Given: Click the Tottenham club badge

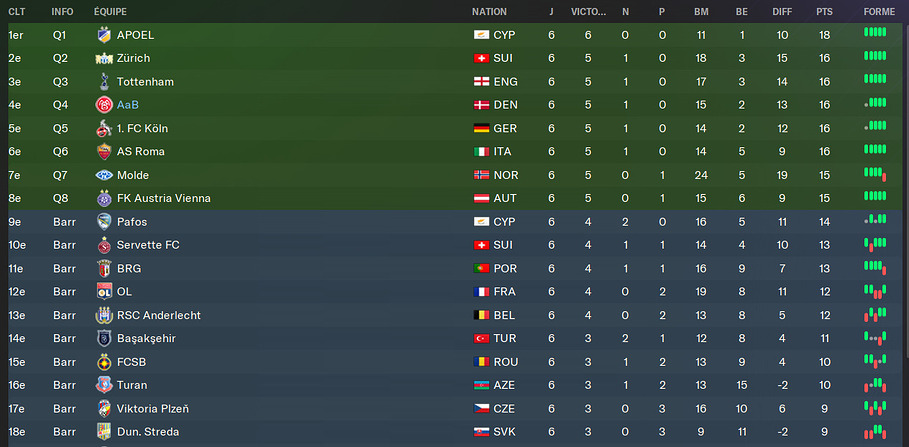Looking at the screenshot, I should [x=104, y=82].
